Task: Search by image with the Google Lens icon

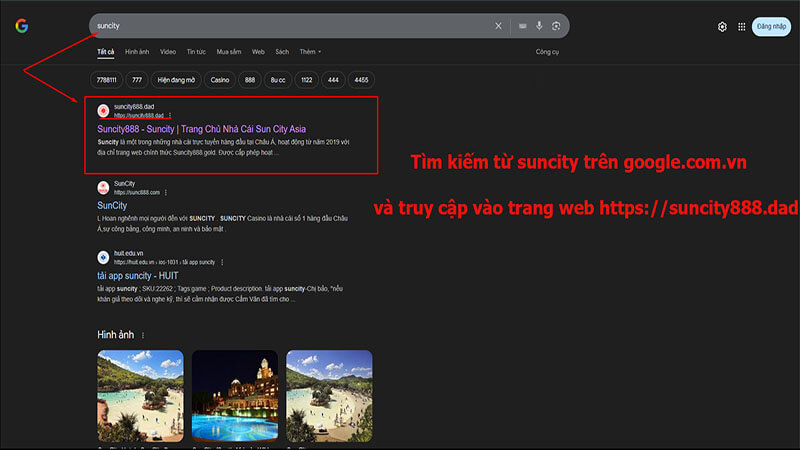Action: (557, 26)
